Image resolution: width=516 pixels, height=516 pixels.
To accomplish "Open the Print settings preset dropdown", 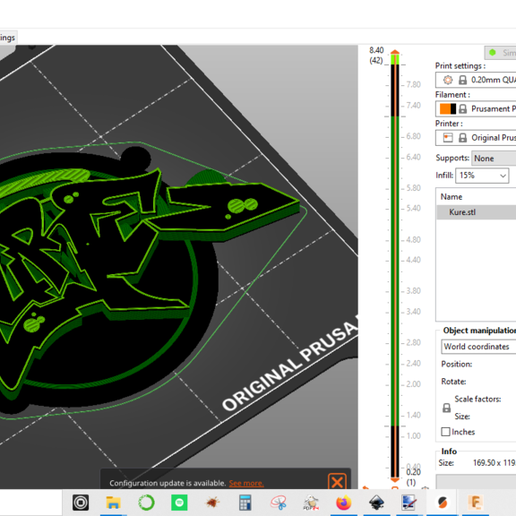I will coord(476,80).
